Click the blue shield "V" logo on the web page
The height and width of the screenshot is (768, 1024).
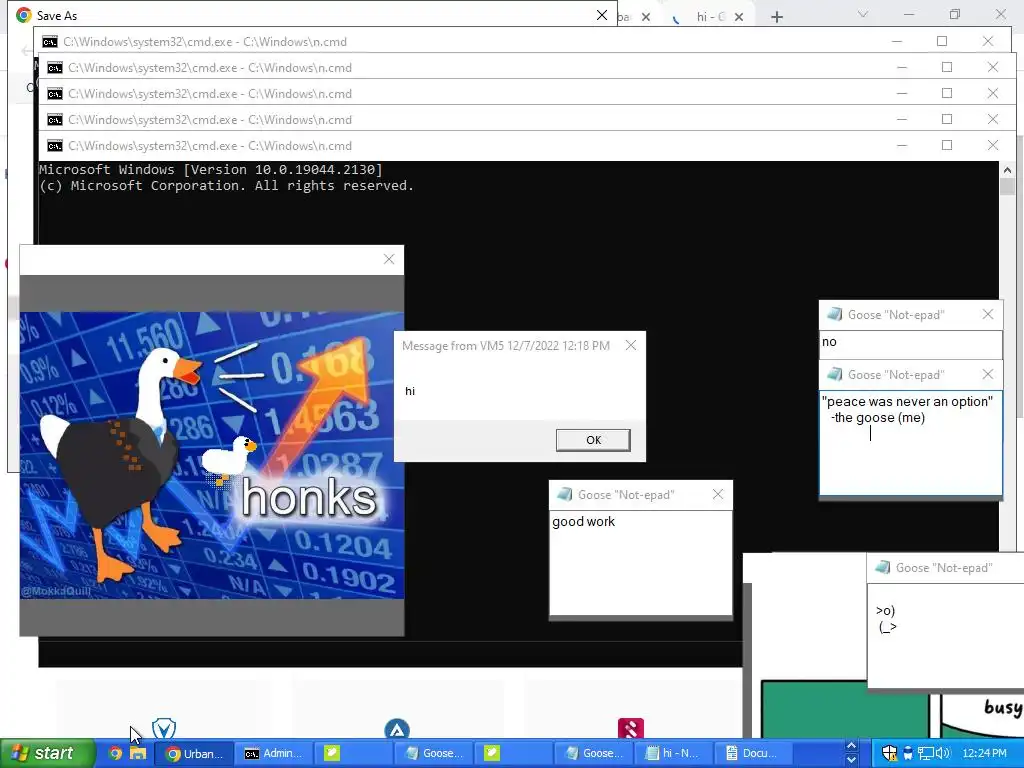click(164, 729)
